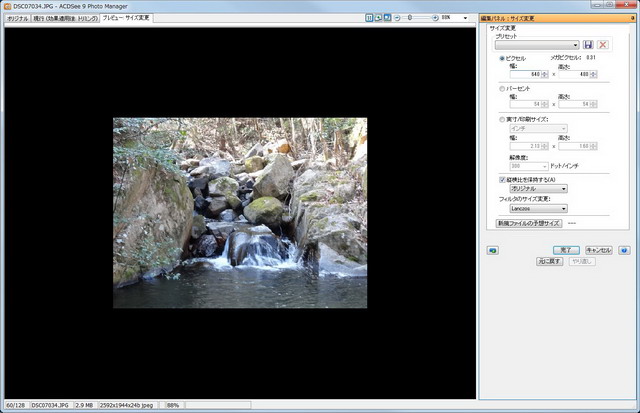Click the 88% status bar entry
The width and height of the screenshot is (640, 413).
click(173, 405)
